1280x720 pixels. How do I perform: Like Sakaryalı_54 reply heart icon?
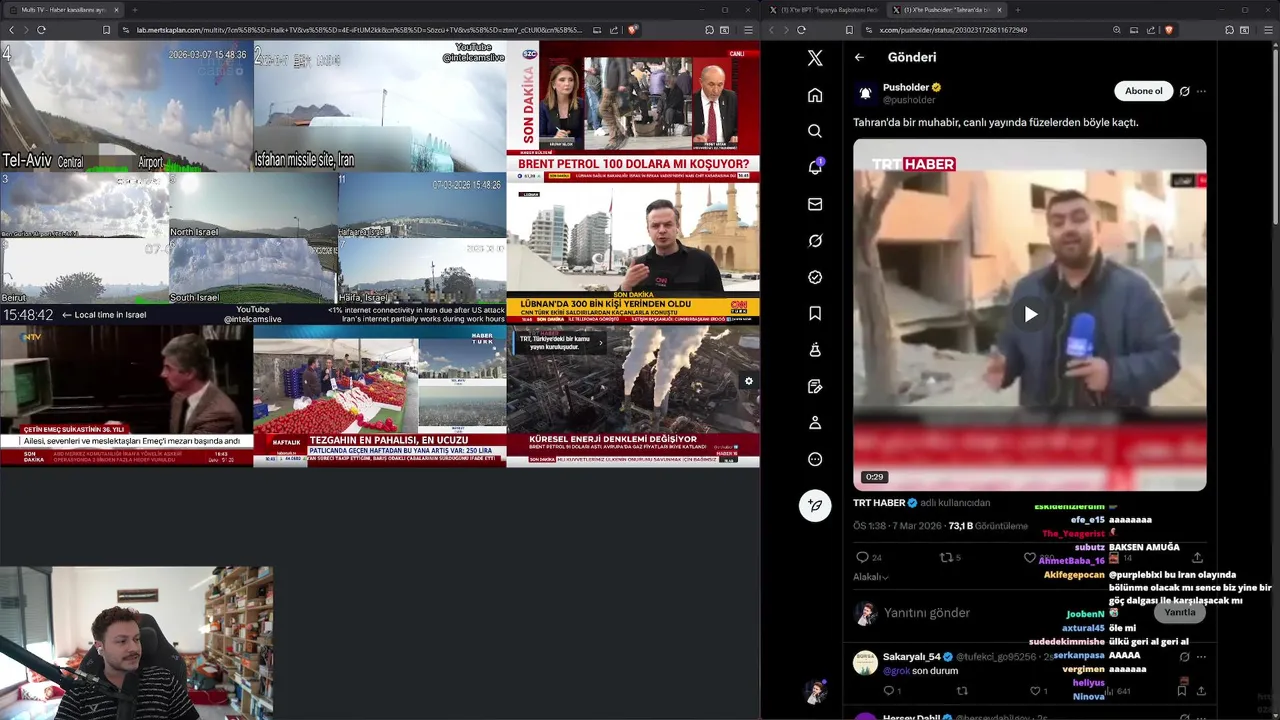(1036, 690)
